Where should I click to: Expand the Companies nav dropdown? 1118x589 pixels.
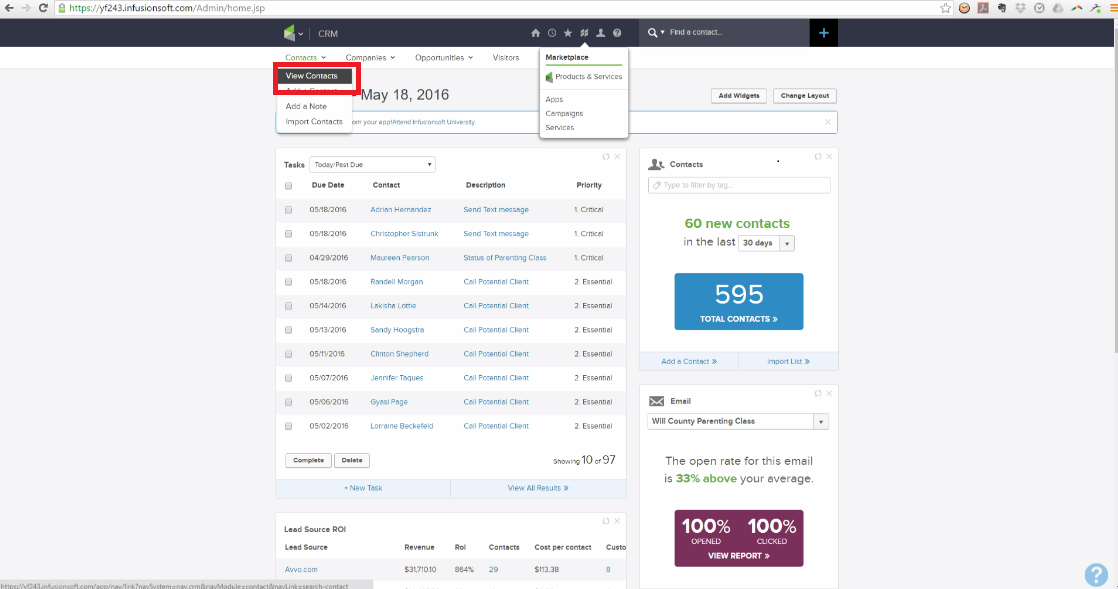(x=370, y=58)
